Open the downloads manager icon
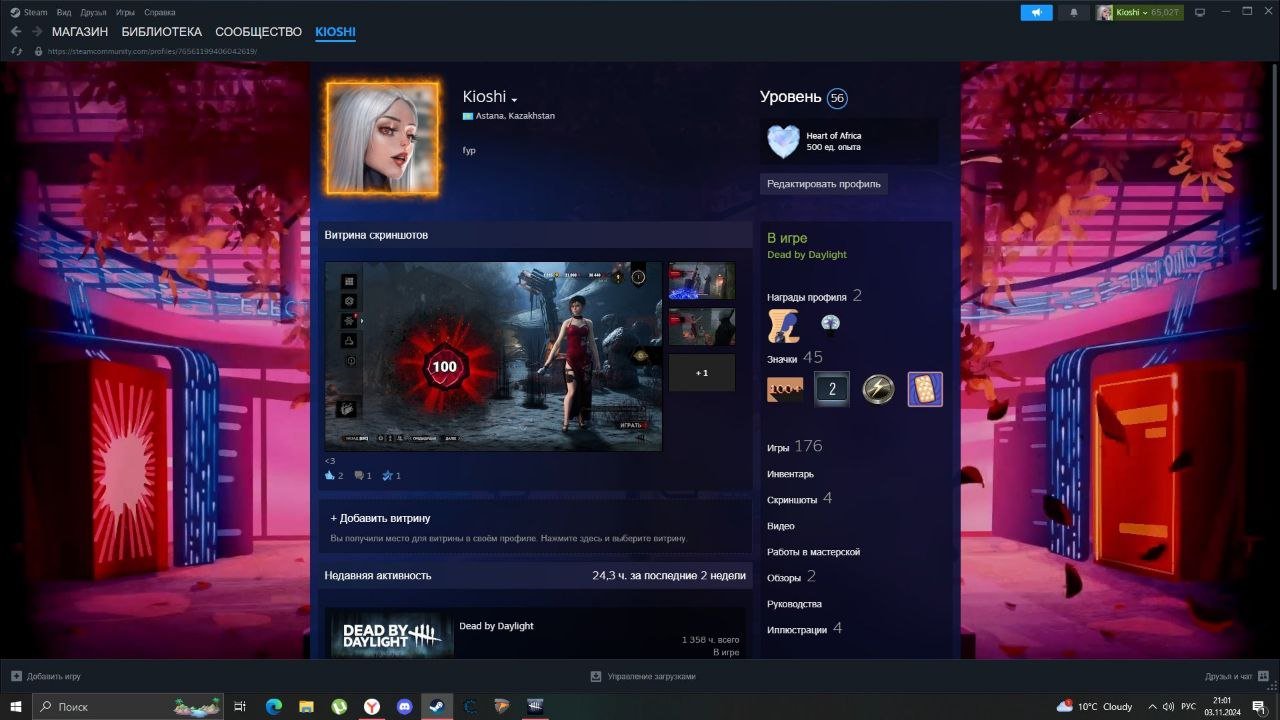Image resolution: width=1280 pixels, height=720 pixels. (x=596, y=676)
